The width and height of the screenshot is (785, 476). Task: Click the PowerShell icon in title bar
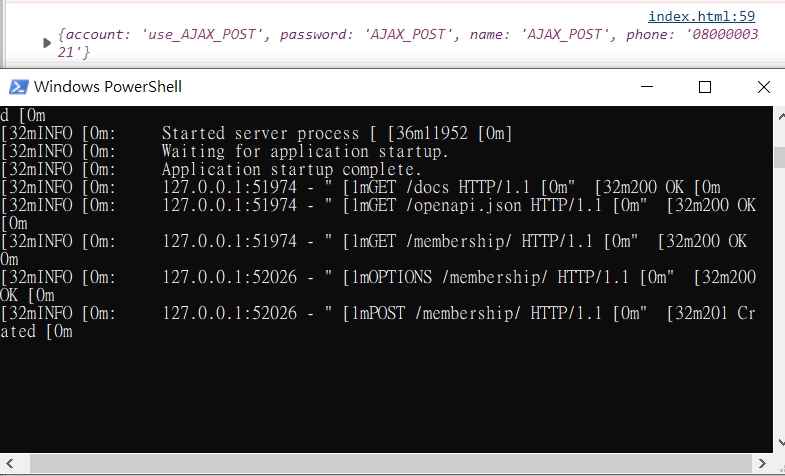pyautogui.click(x=19, y=87)
